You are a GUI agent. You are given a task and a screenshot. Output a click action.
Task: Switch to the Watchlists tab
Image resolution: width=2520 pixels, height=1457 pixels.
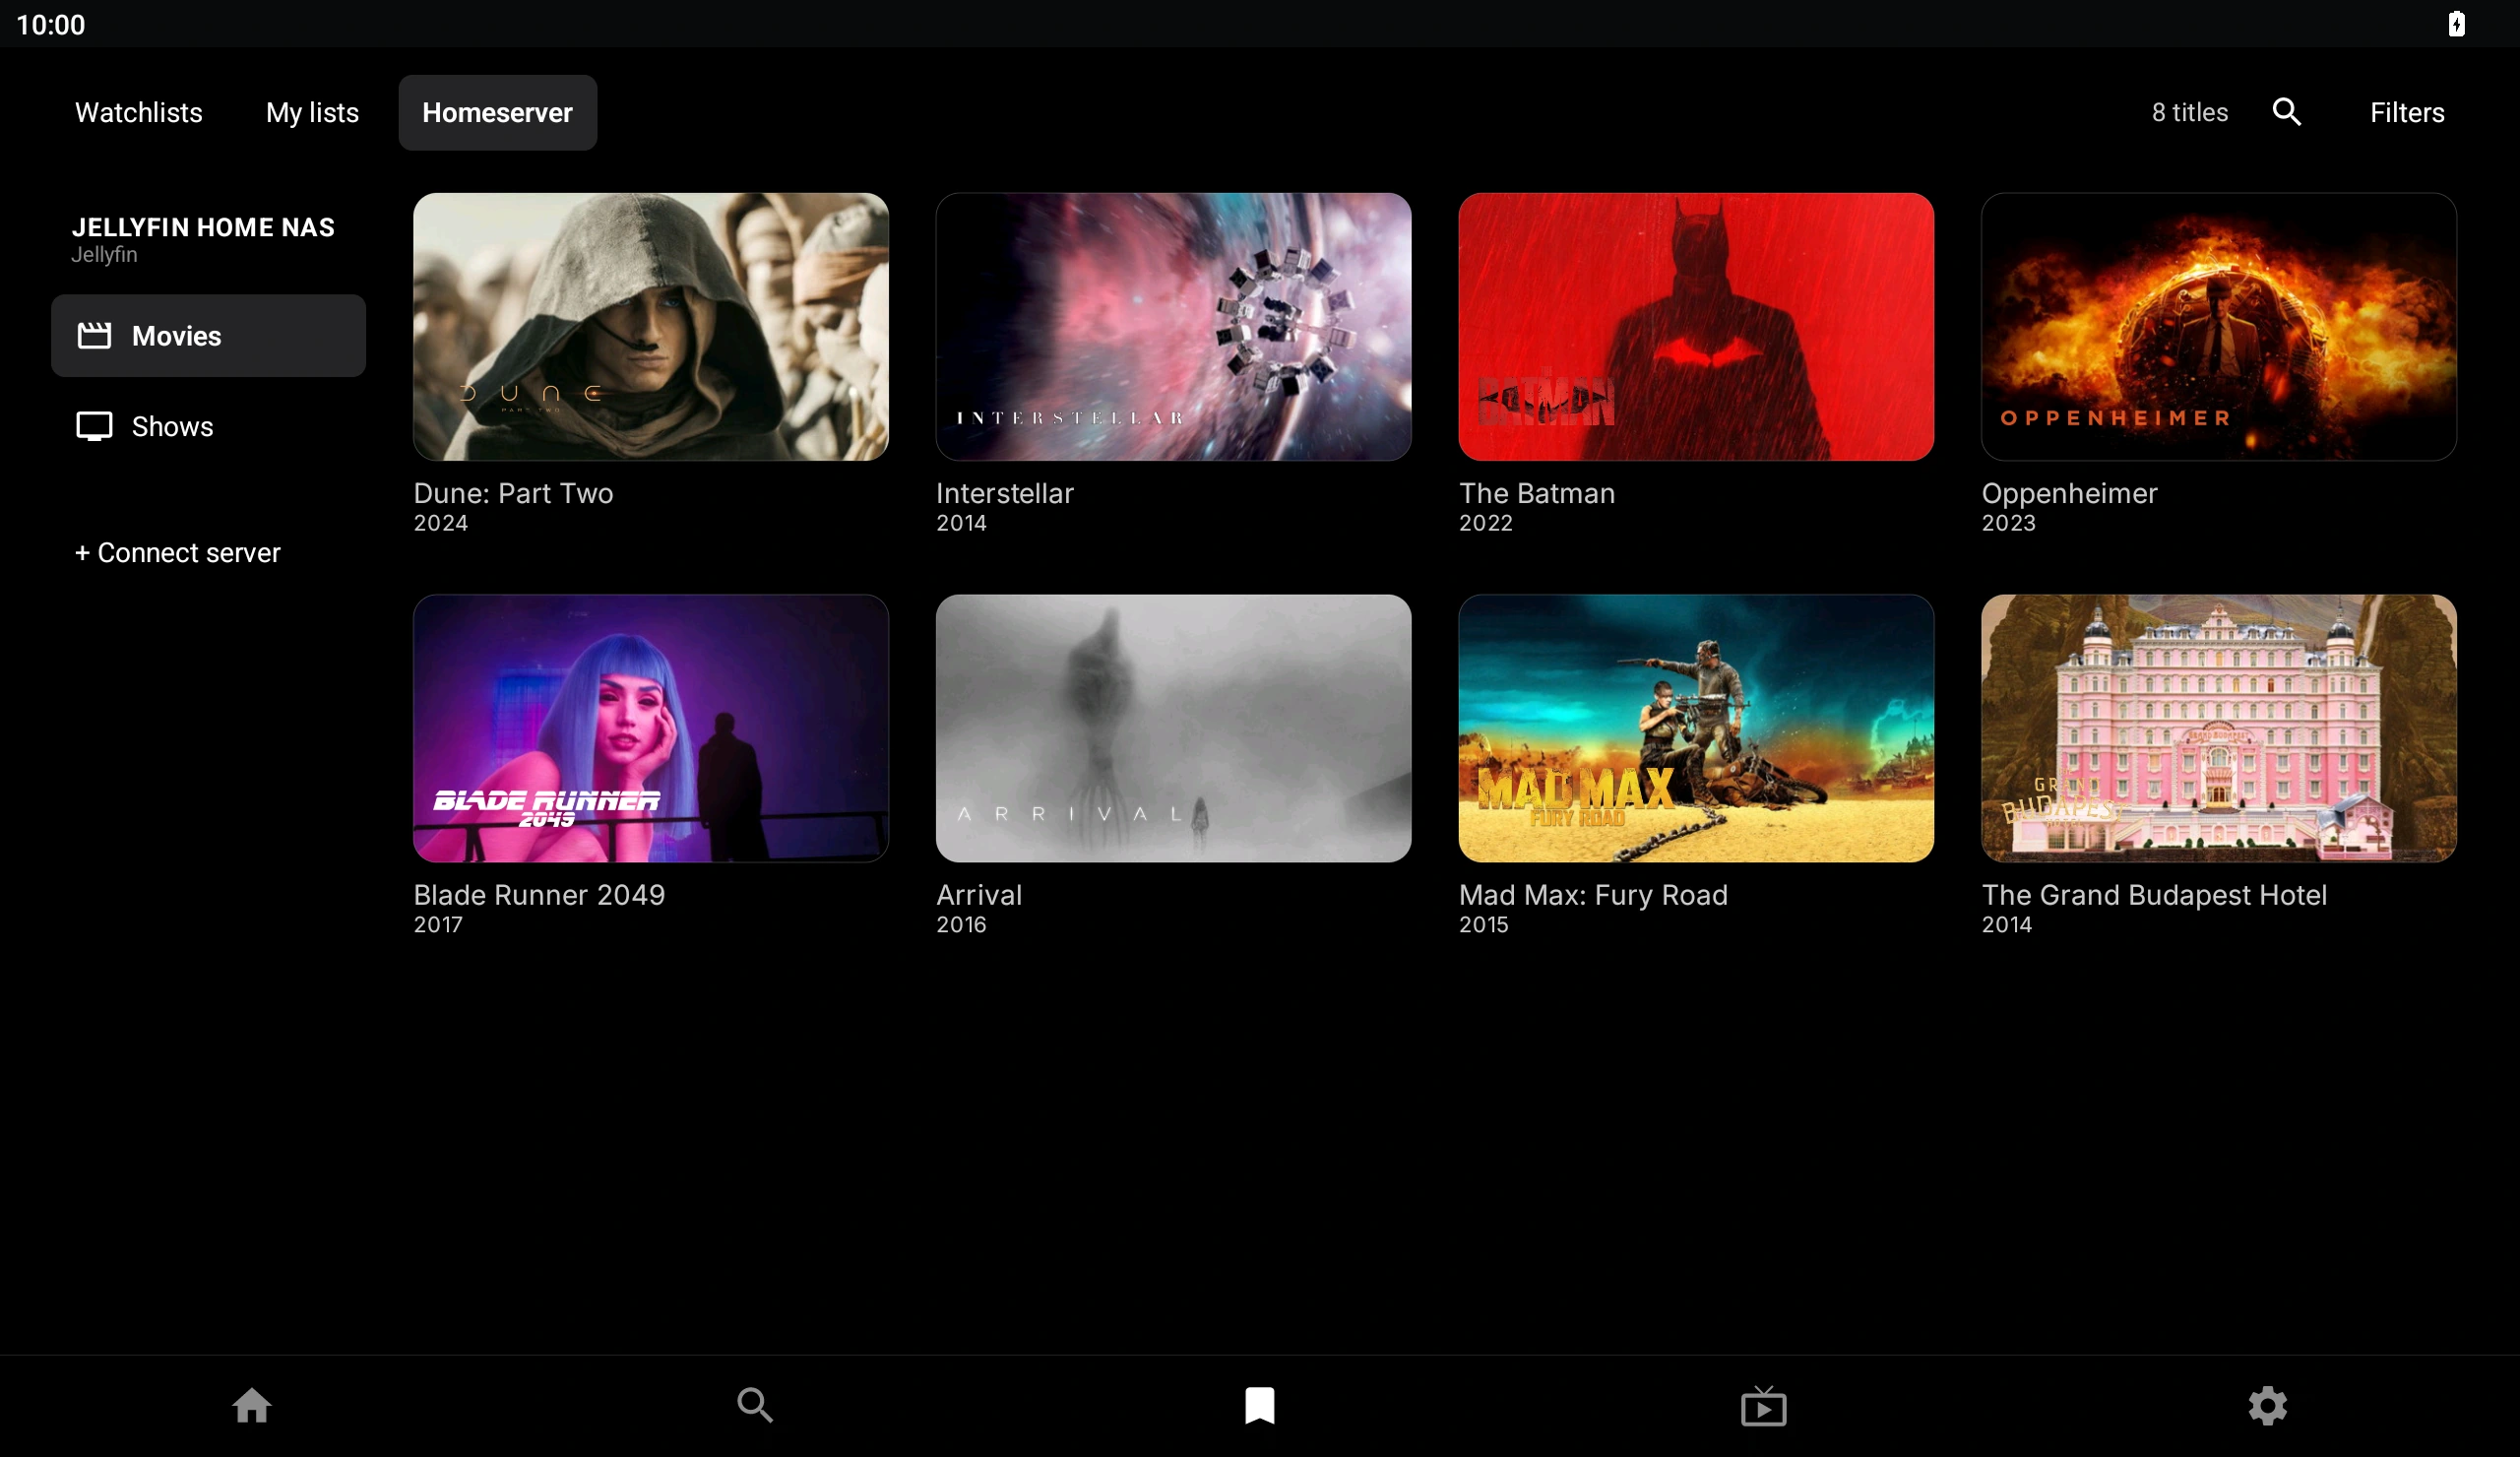(139, 112)
